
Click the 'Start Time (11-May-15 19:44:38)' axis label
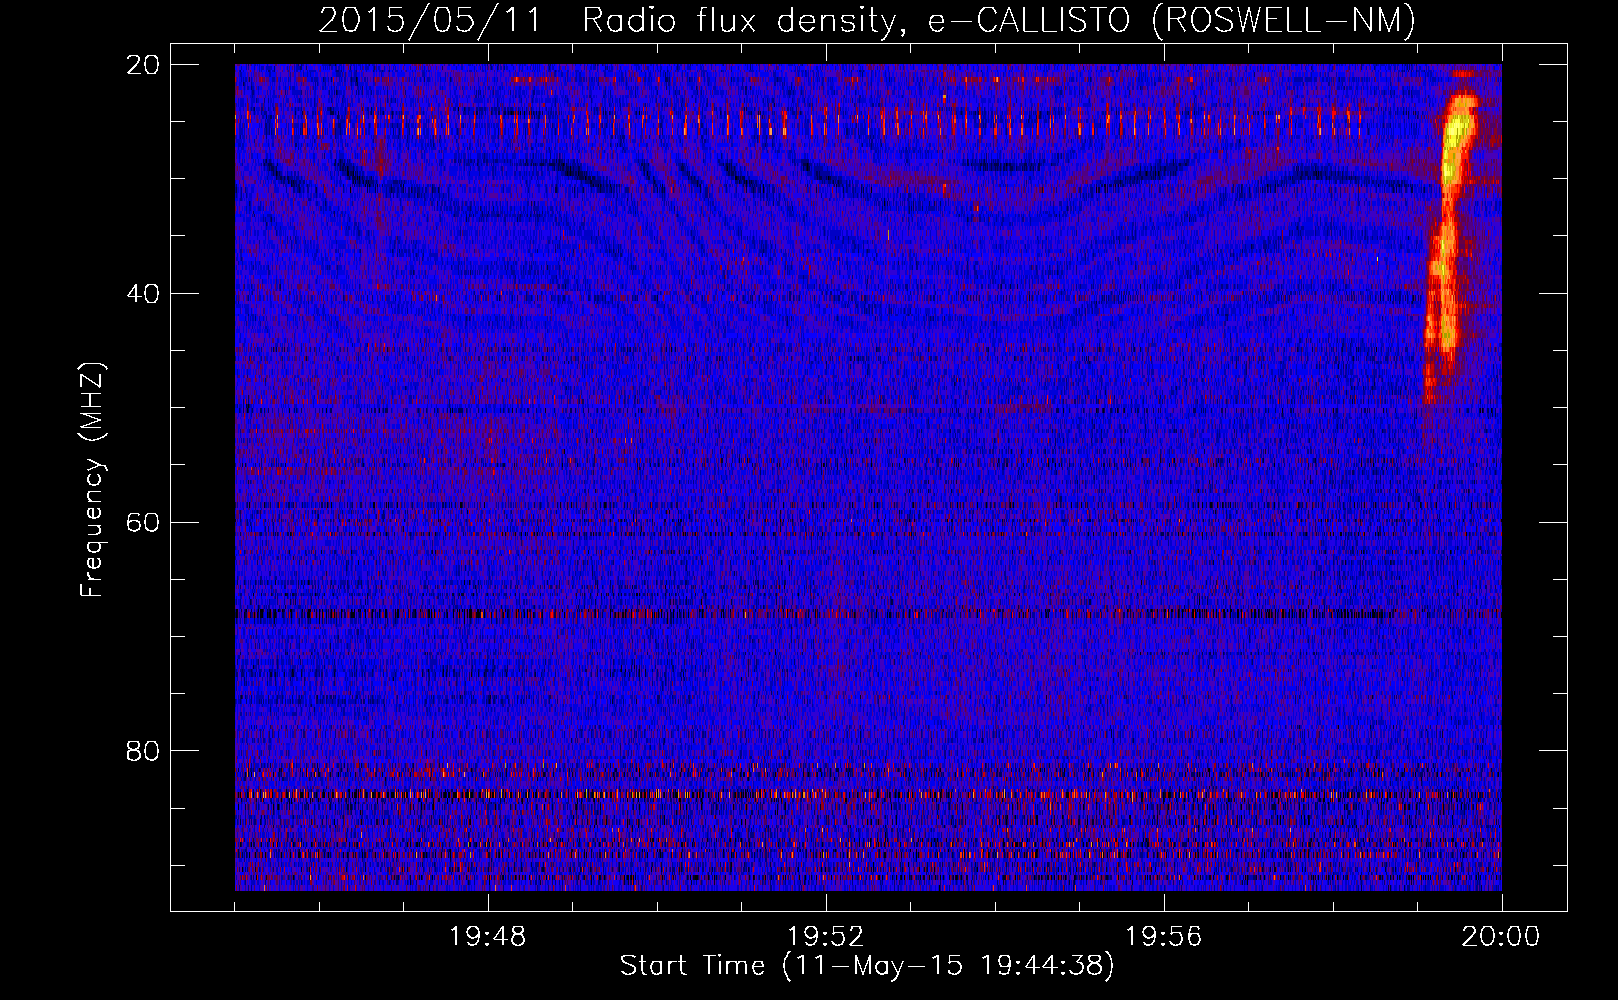[x=867, y=966]
